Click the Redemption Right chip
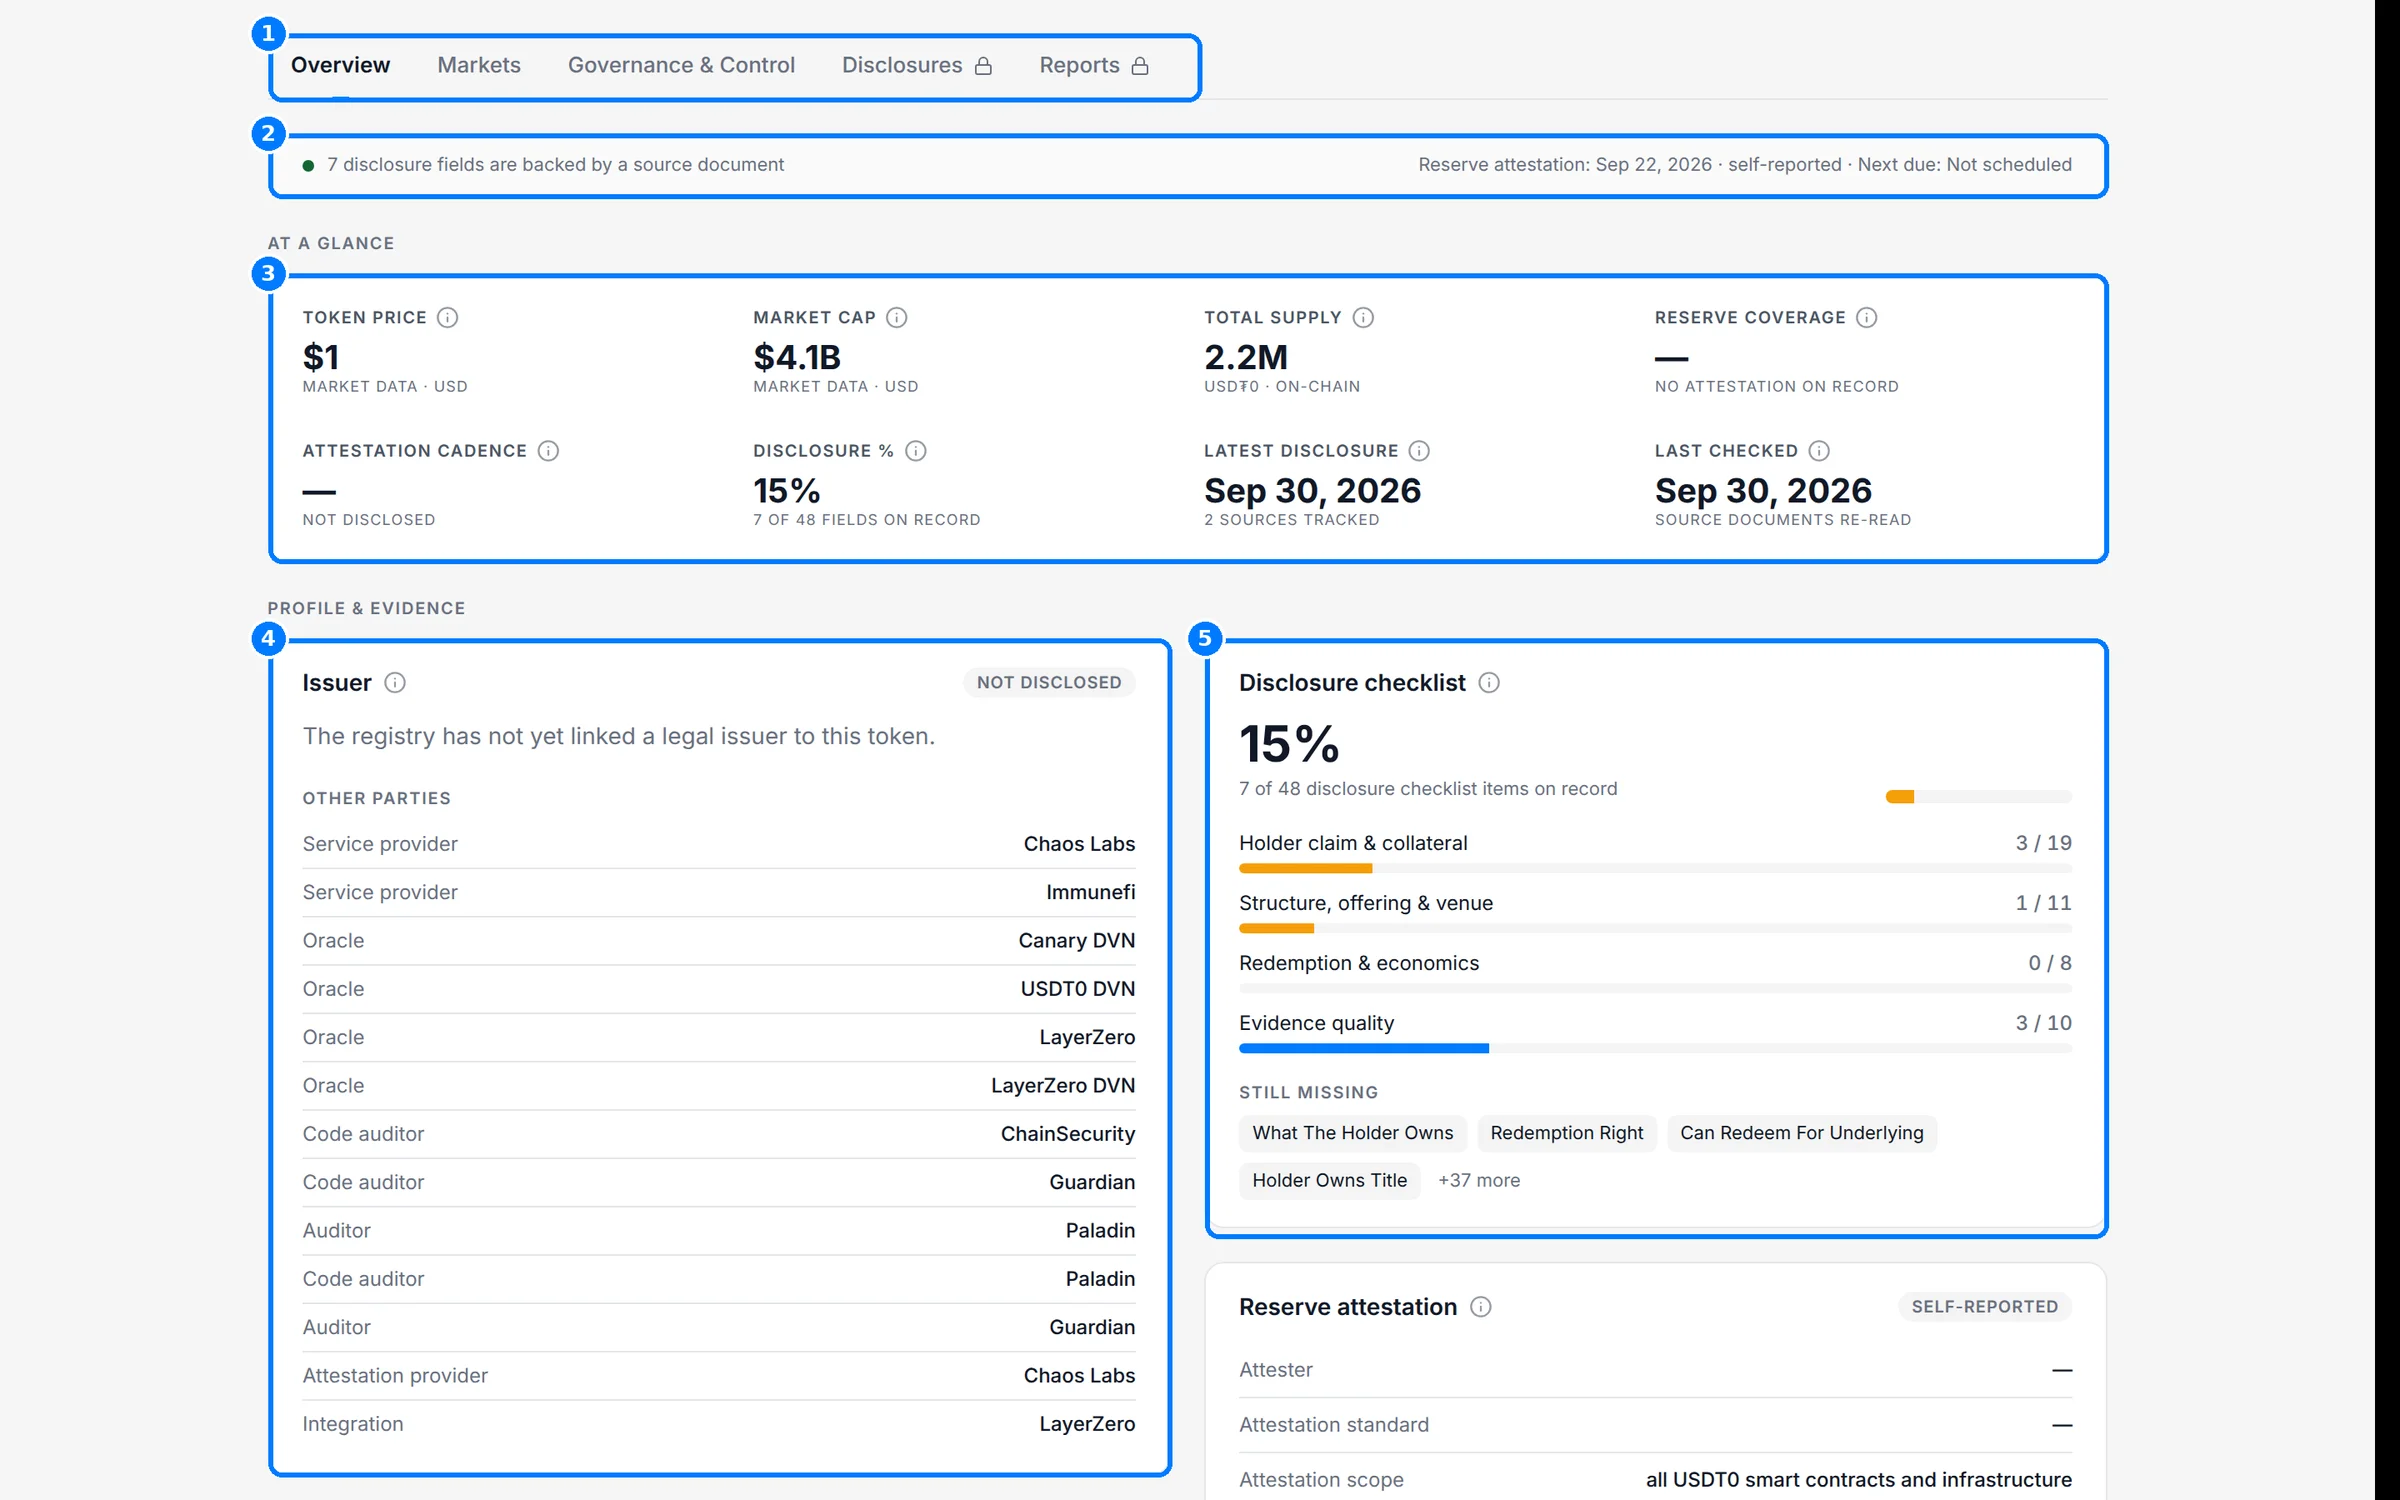The height and width of the screenshot is (1500, 2400). [1567, 1133]
